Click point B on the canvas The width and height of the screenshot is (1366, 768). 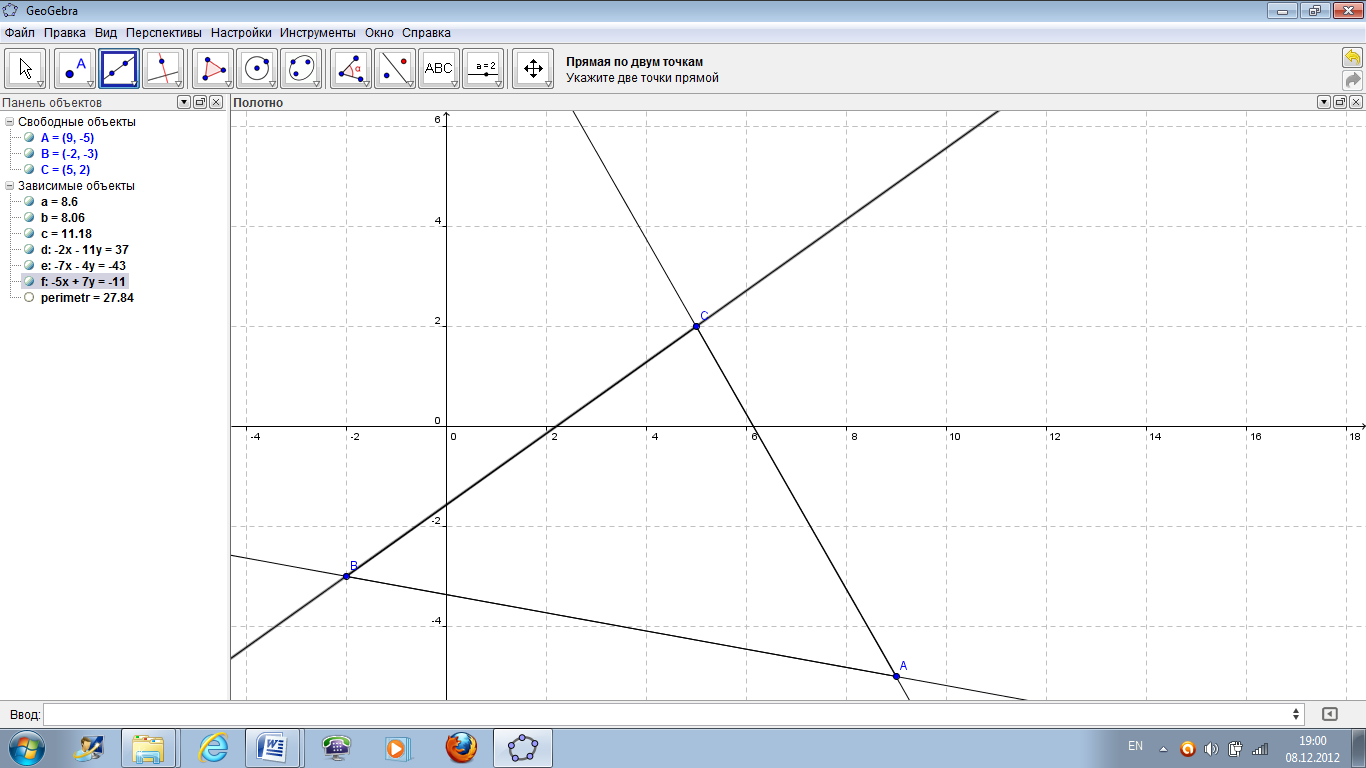(347, 576)
